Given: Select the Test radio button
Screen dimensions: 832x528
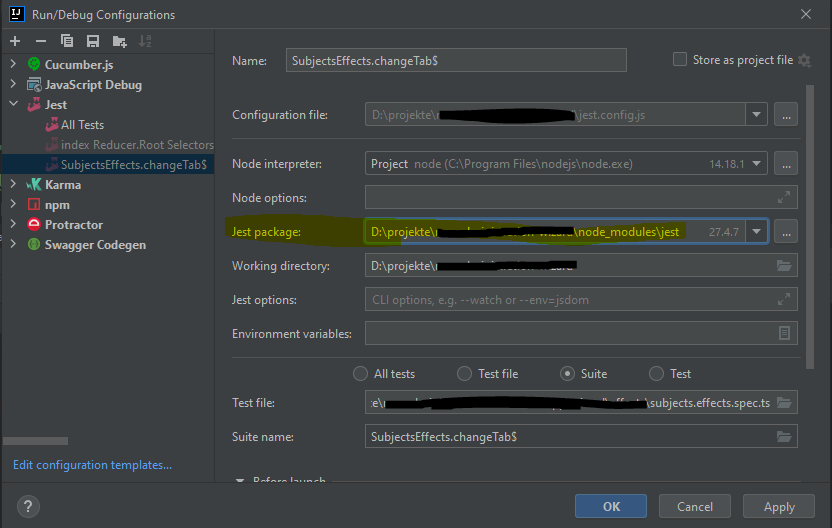Looking at the screenshot, I should (656, 374).
